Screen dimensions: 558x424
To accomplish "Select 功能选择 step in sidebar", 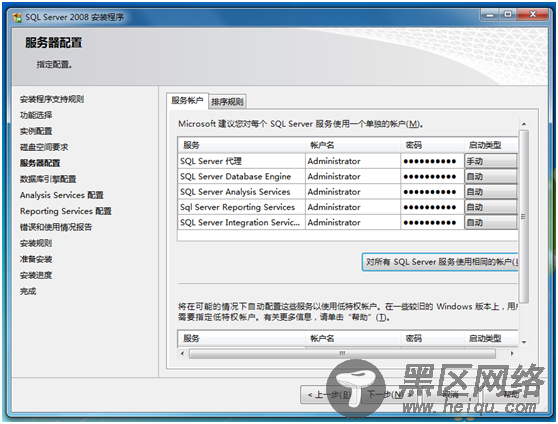I will click(36, 115).
